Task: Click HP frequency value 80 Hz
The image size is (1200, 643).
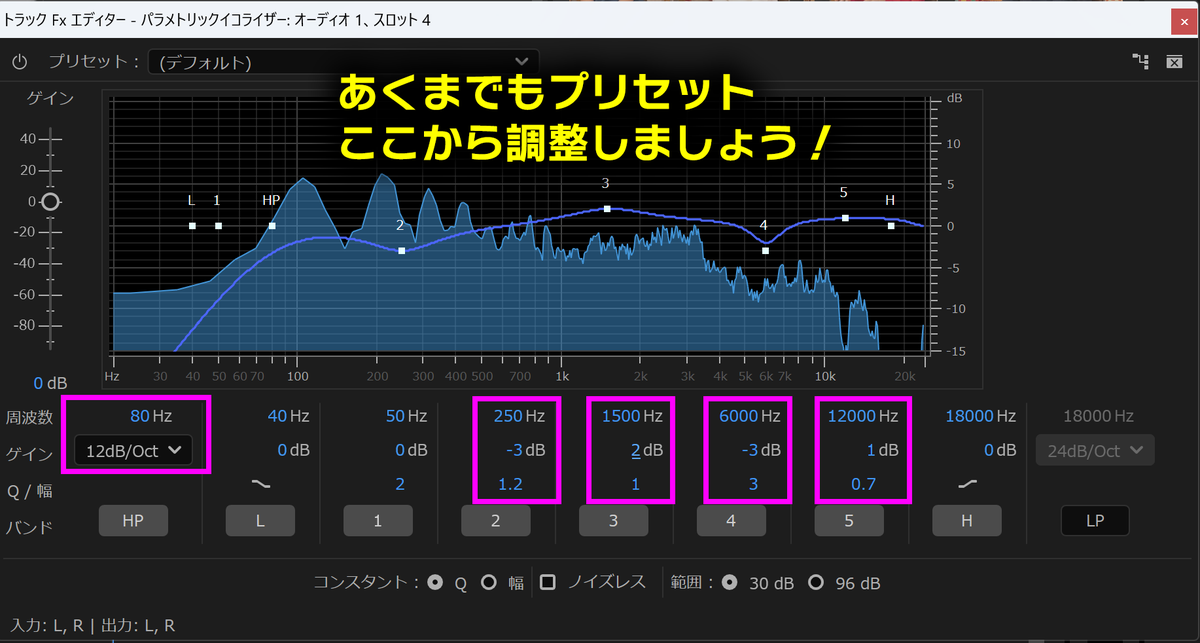Action: [x=151, y=415]
